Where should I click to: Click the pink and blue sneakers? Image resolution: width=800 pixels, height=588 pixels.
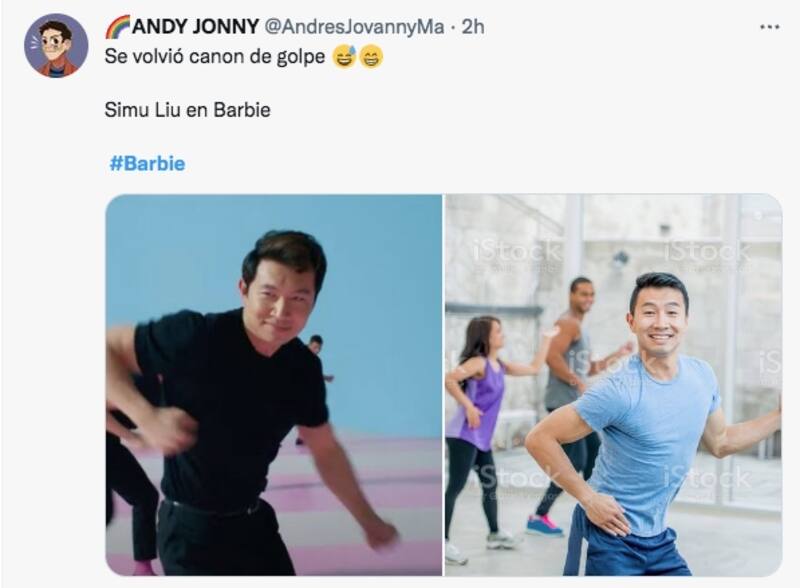544,525
